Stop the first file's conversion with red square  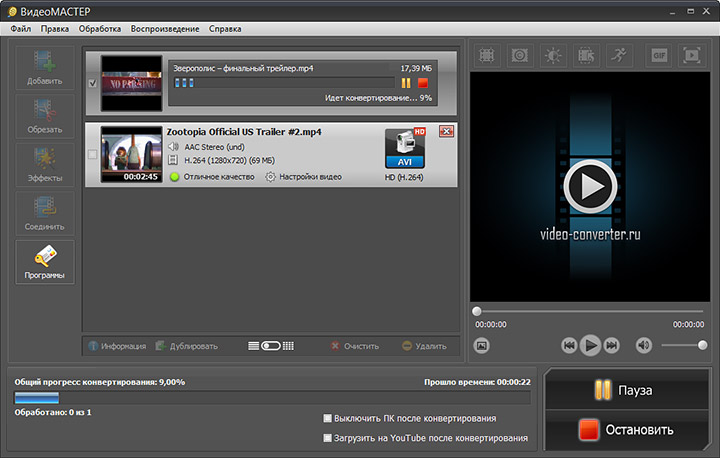[423, 83]
